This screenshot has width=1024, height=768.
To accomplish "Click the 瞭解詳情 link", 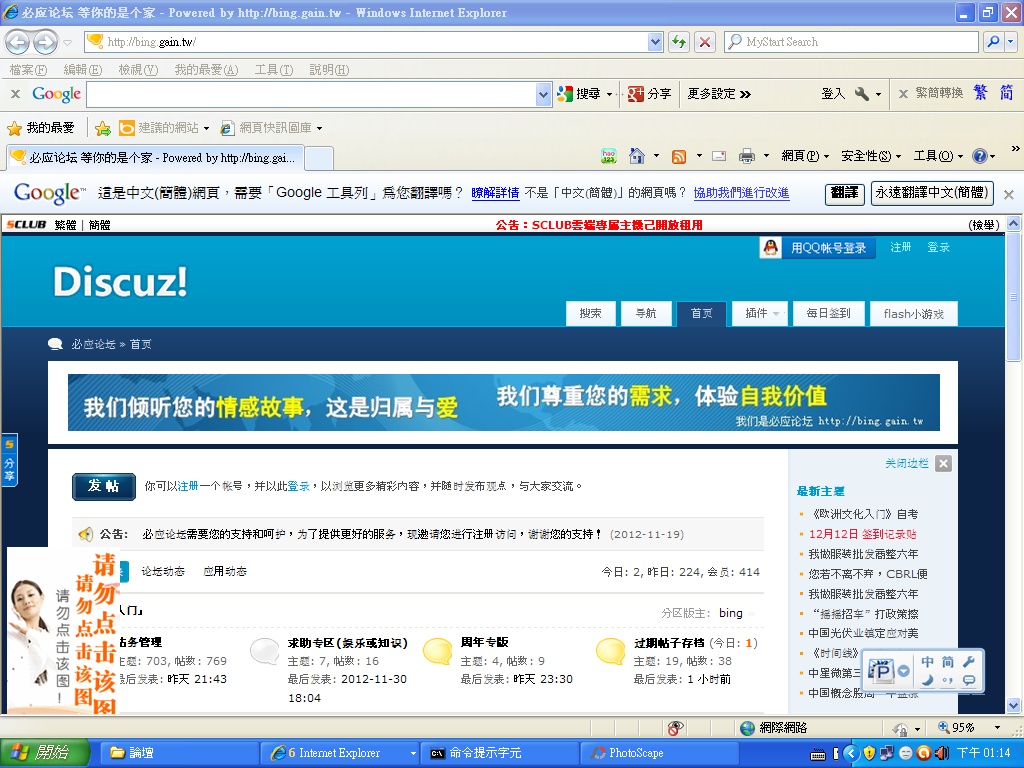I will coord(495,193).
